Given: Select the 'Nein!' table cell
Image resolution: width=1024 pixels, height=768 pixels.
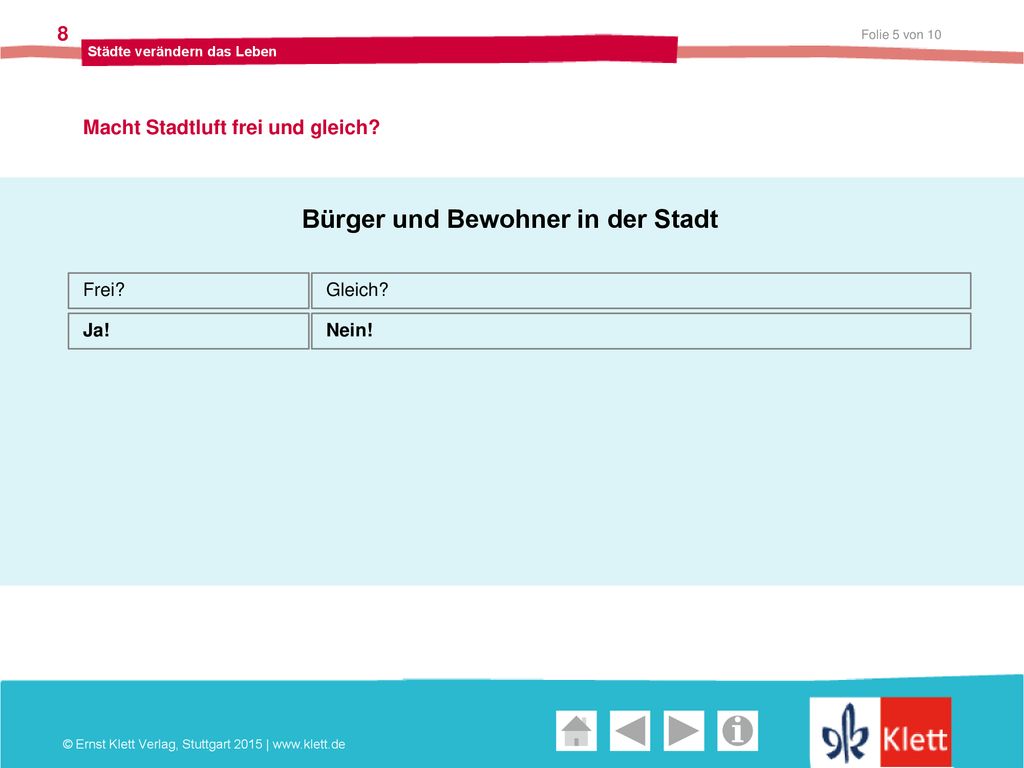Looking at the screenshot, I should point(641,330).
